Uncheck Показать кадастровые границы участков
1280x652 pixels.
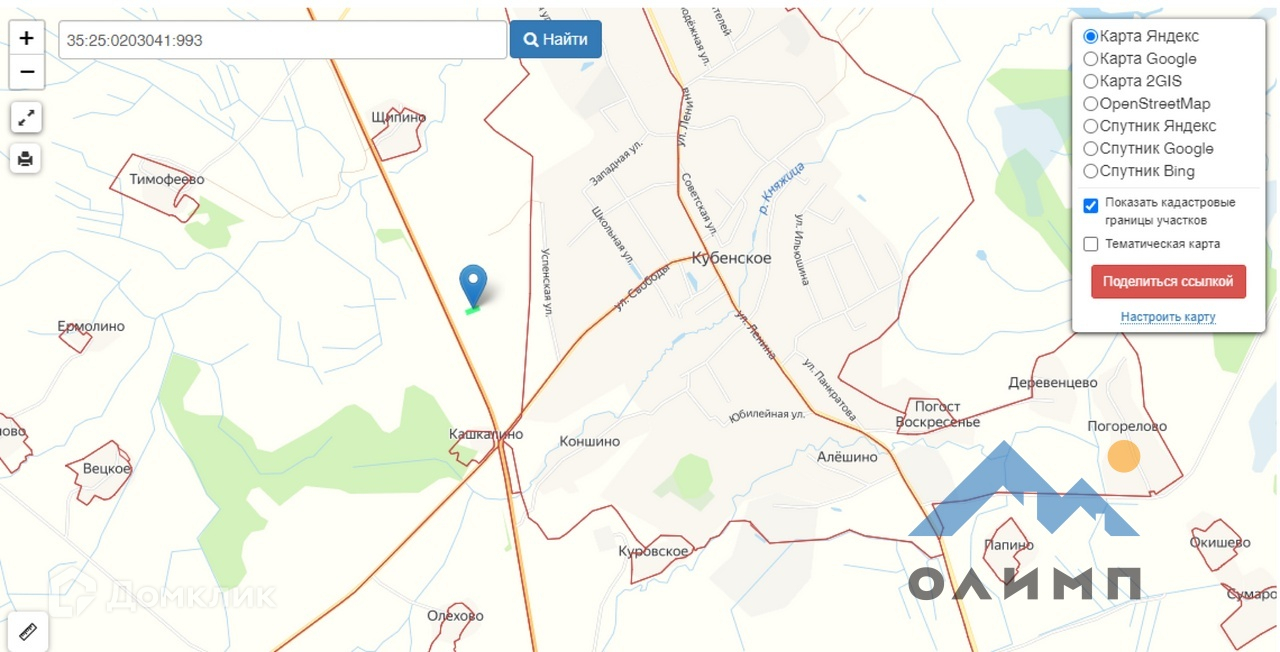tap(1091, 205)
